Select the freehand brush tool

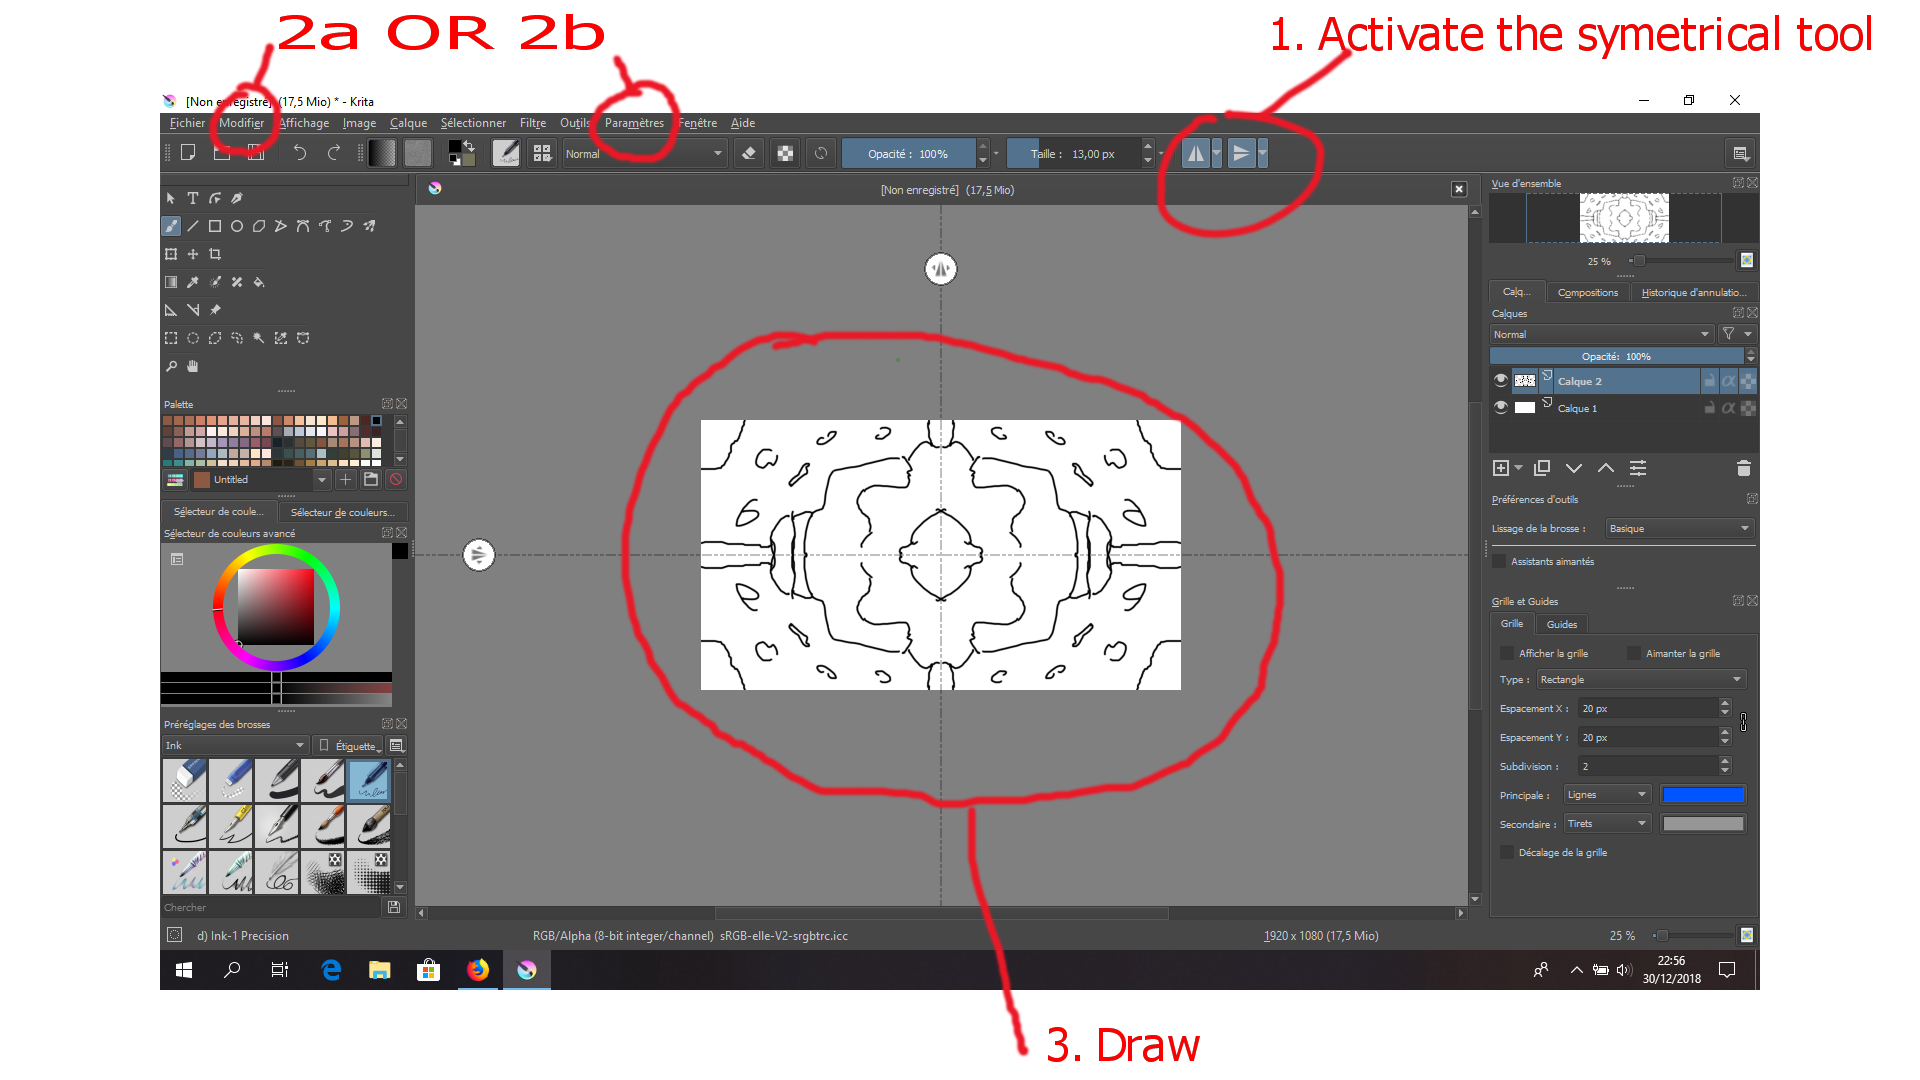coord(171,226)
